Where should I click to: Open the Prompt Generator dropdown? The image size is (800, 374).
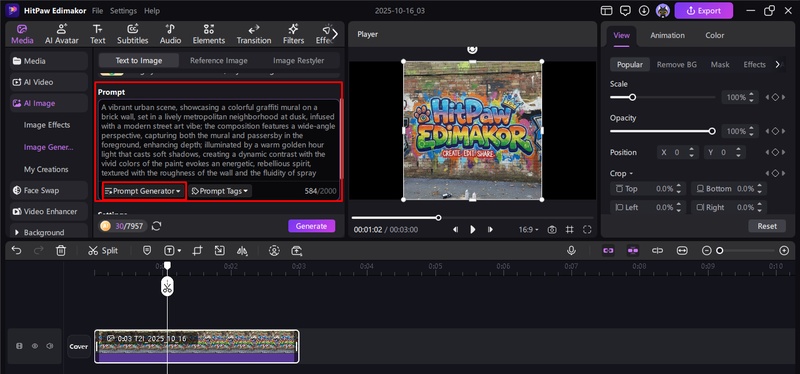pos(144,191)
